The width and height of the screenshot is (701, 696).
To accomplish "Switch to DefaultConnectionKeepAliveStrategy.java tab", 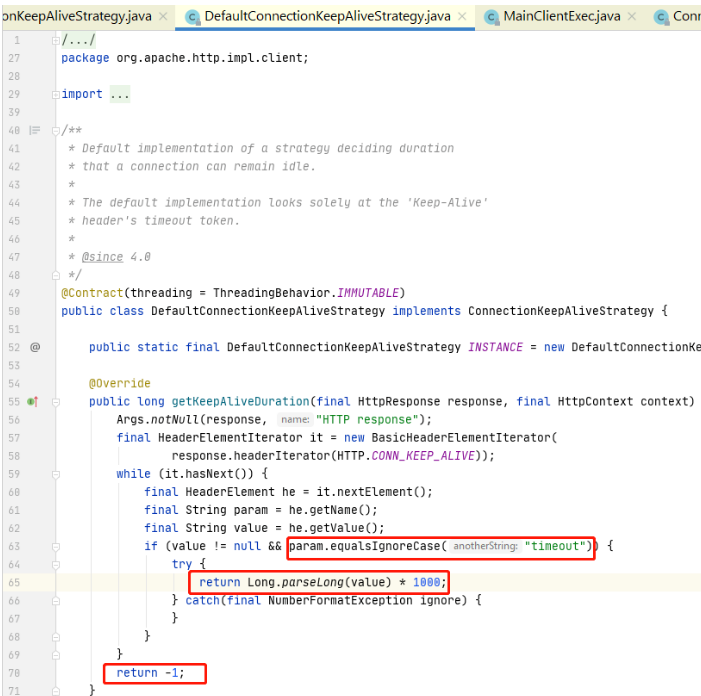I will [327, 17].
